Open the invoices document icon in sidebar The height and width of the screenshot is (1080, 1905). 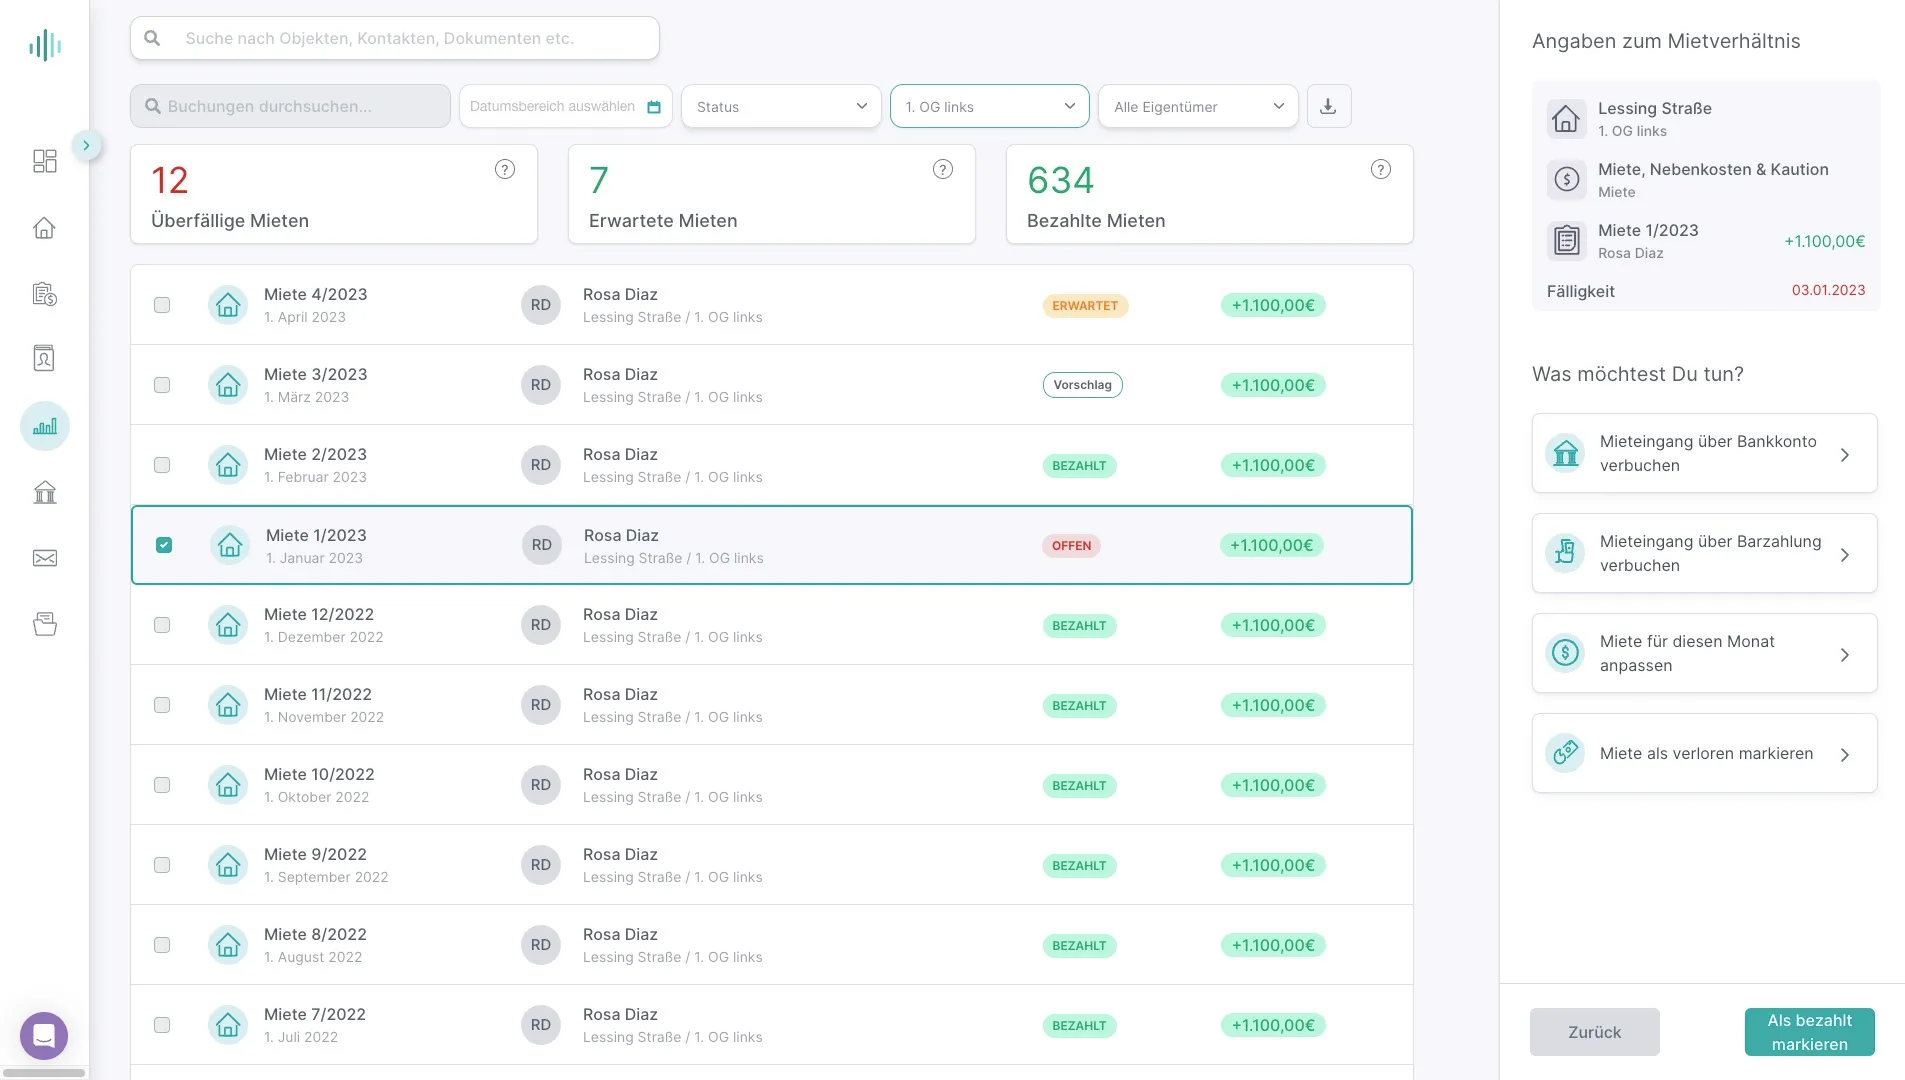pos(45,294)
